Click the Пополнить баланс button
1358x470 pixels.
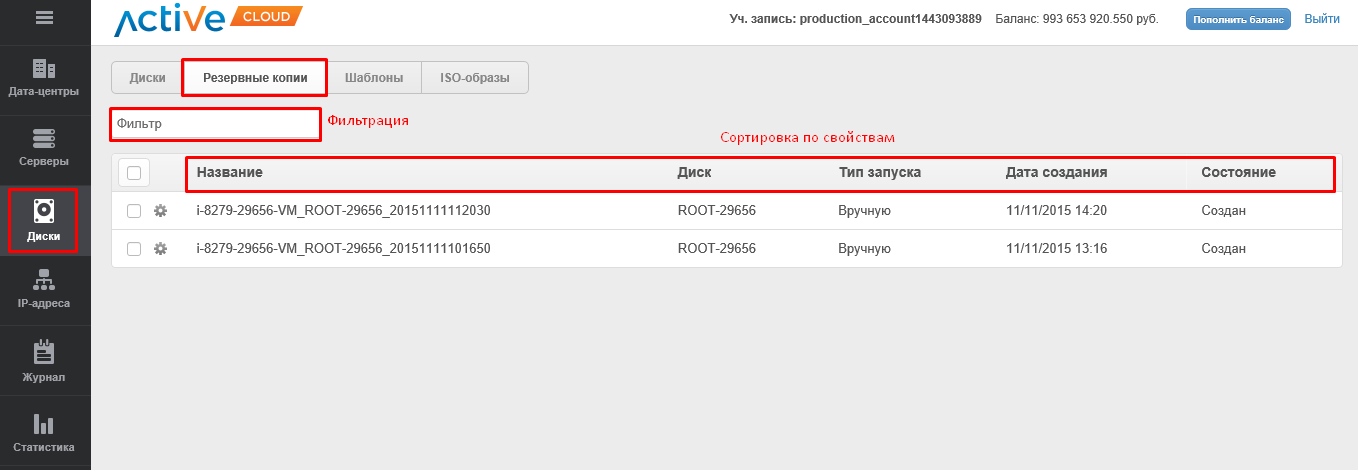1238,19
